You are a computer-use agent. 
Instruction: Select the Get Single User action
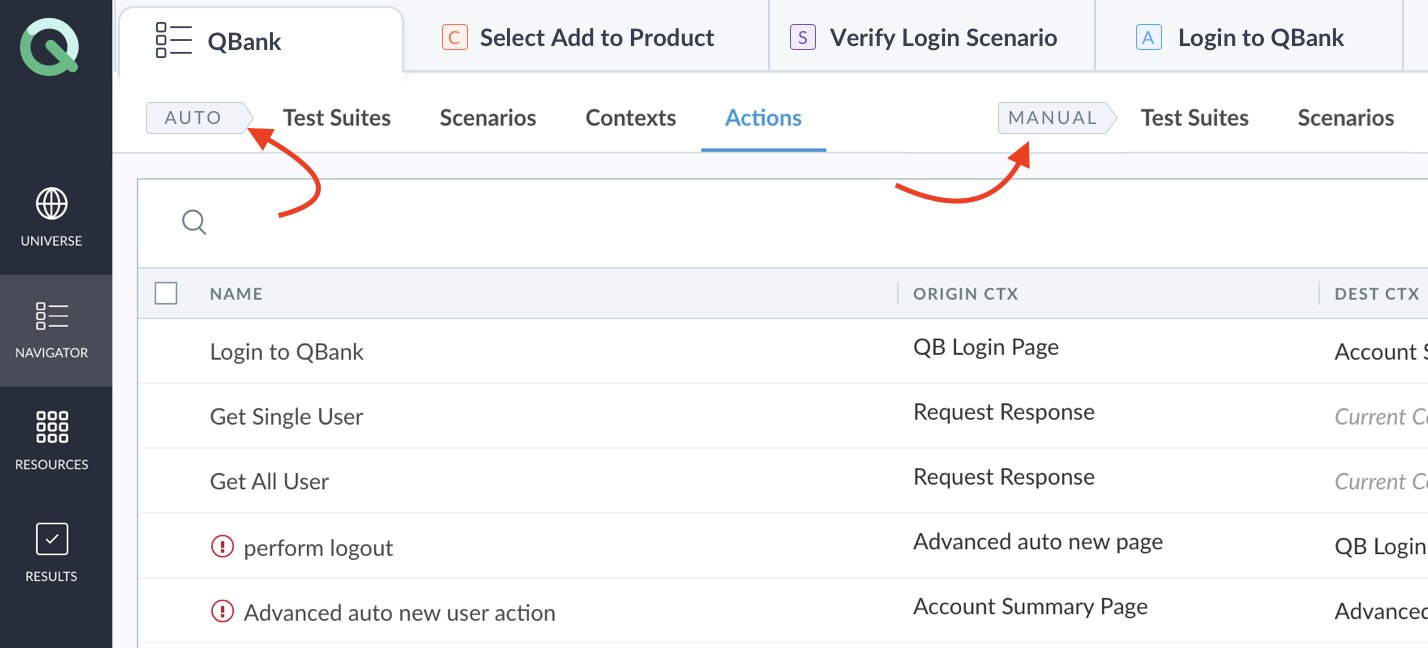click(286, 416)
